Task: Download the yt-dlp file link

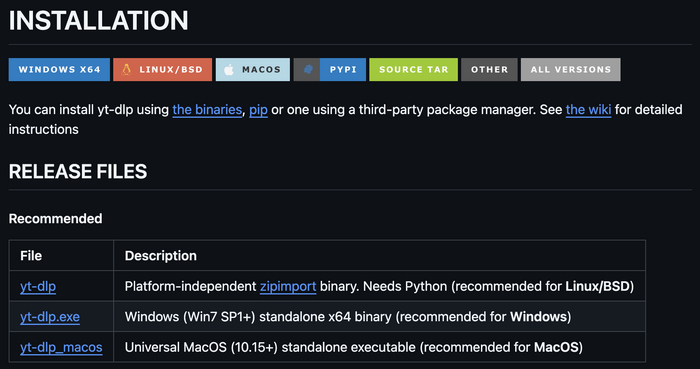Action: pyautogui.click(x=38, y=286)
